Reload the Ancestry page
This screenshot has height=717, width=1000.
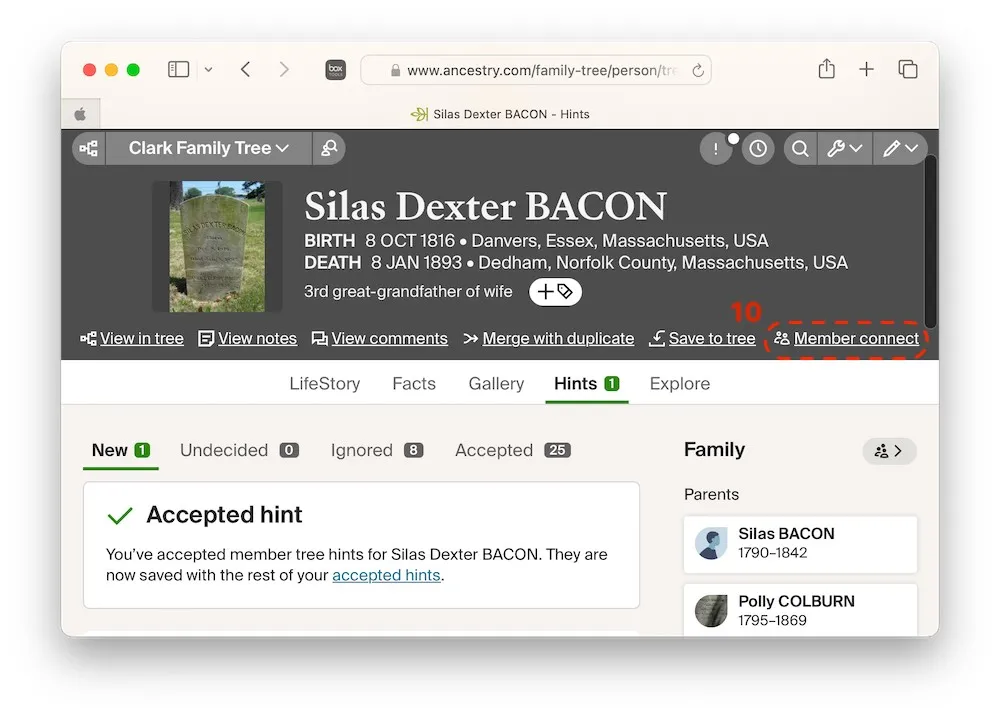[698, 70]
